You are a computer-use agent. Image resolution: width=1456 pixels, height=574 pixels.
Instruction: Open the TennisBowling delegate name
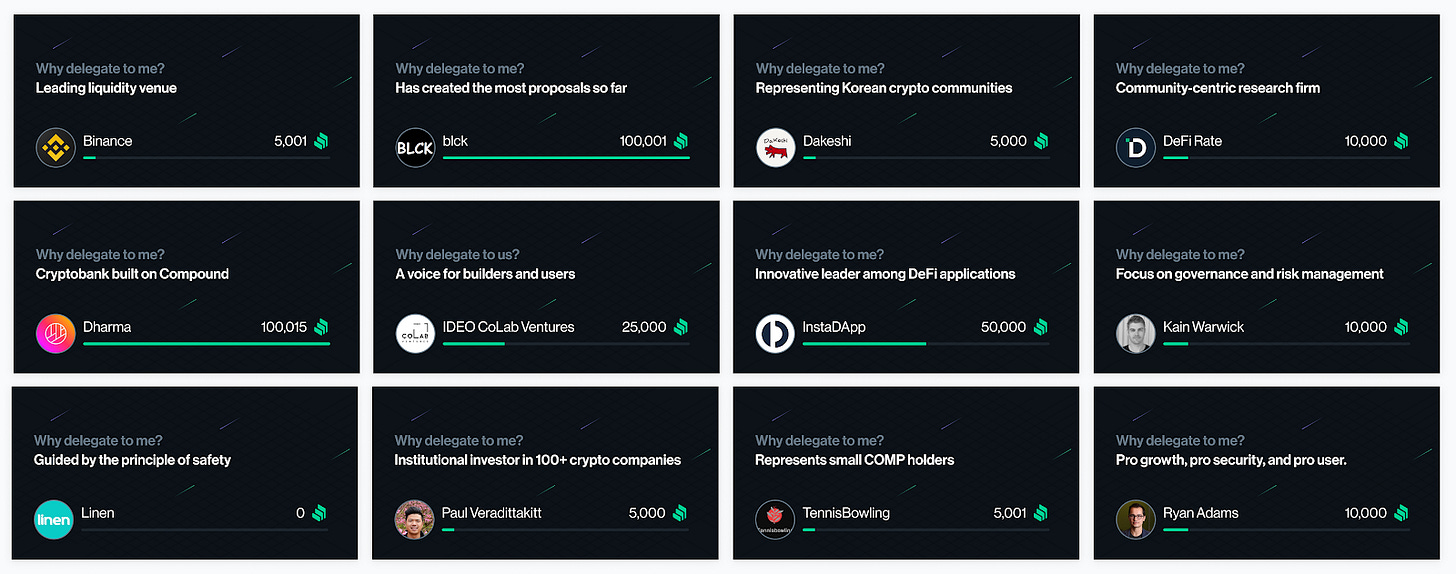pyautogui.click(x=845, y=513)
